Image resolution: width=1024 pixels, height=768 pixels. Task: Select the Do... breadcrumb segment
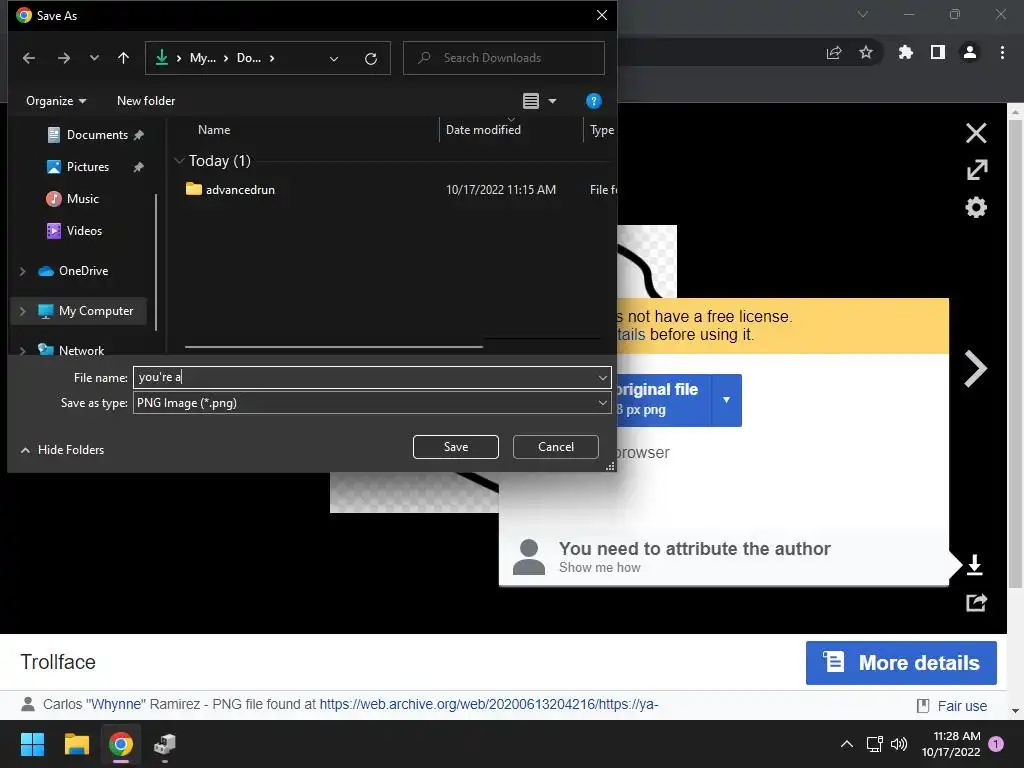tap(249, 58)
